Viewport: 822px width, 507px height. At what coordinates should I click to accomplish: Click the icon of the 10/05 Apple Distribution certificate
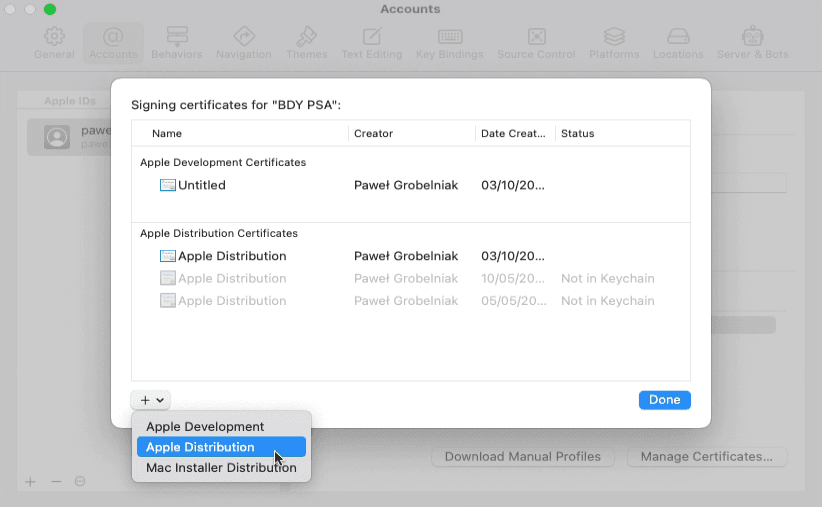pyautogui.click(x=168, y=278)
